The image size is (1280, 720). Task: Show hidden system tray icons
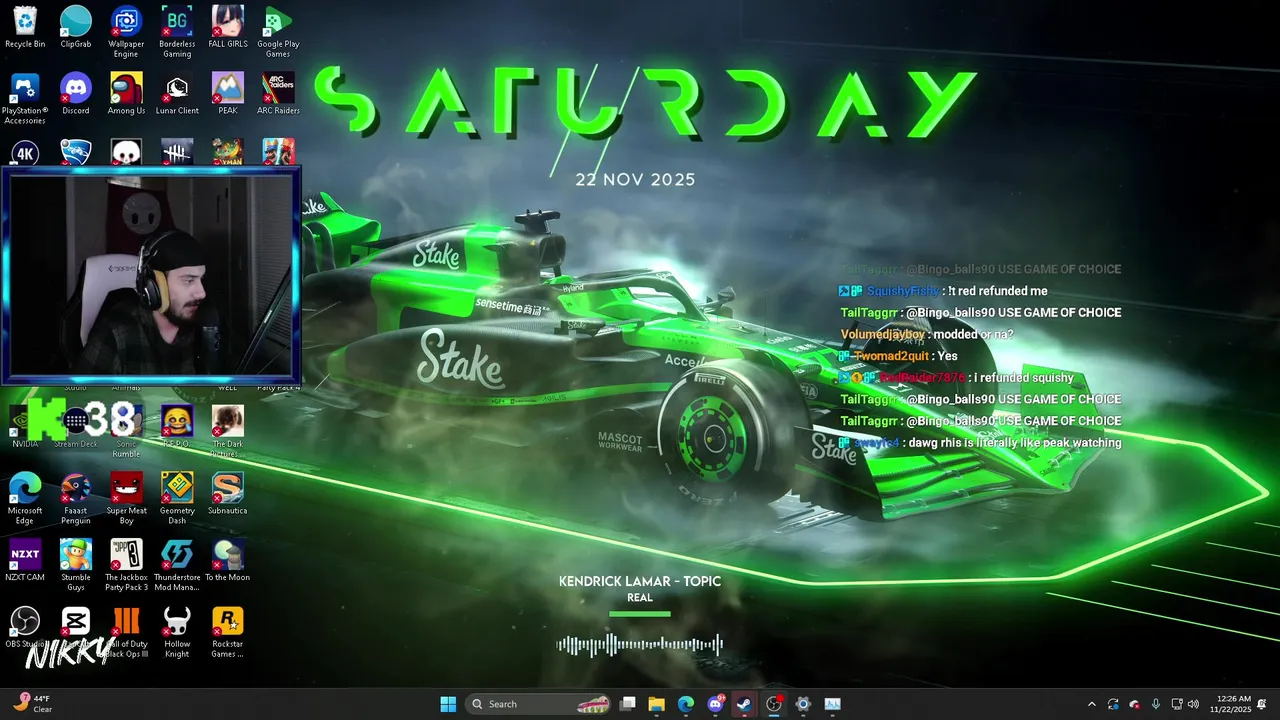[1091, 704]
